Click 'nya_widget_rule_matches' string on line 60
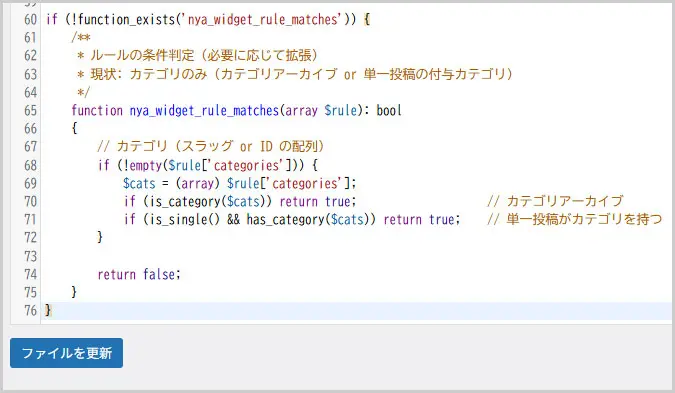The height and width of the screenshot is (393, 675). [263, 19]
